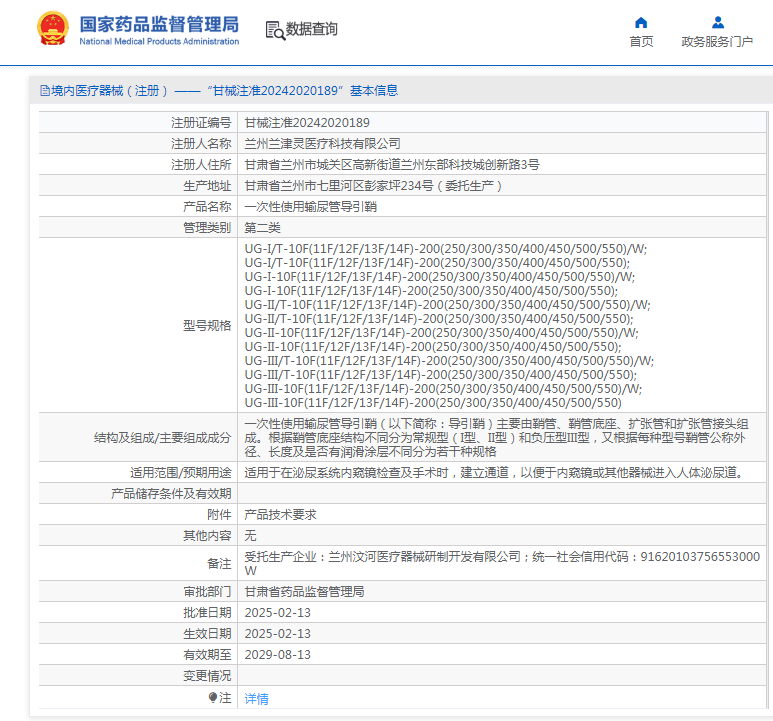The width and height of the screenshot is (773, 721).
Task: Click the 数据查询 title text
Action: pos(312,29)
